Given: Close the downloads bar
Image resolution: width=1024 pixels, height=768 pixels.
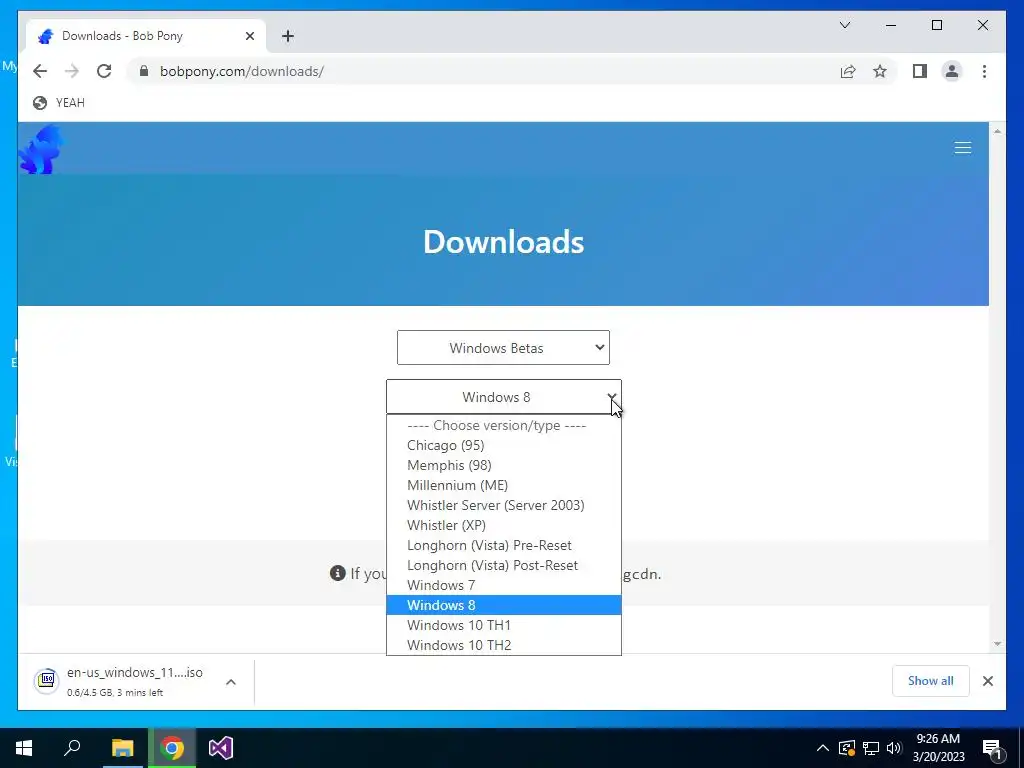Looking at the screenshot, I should point(987,681).
